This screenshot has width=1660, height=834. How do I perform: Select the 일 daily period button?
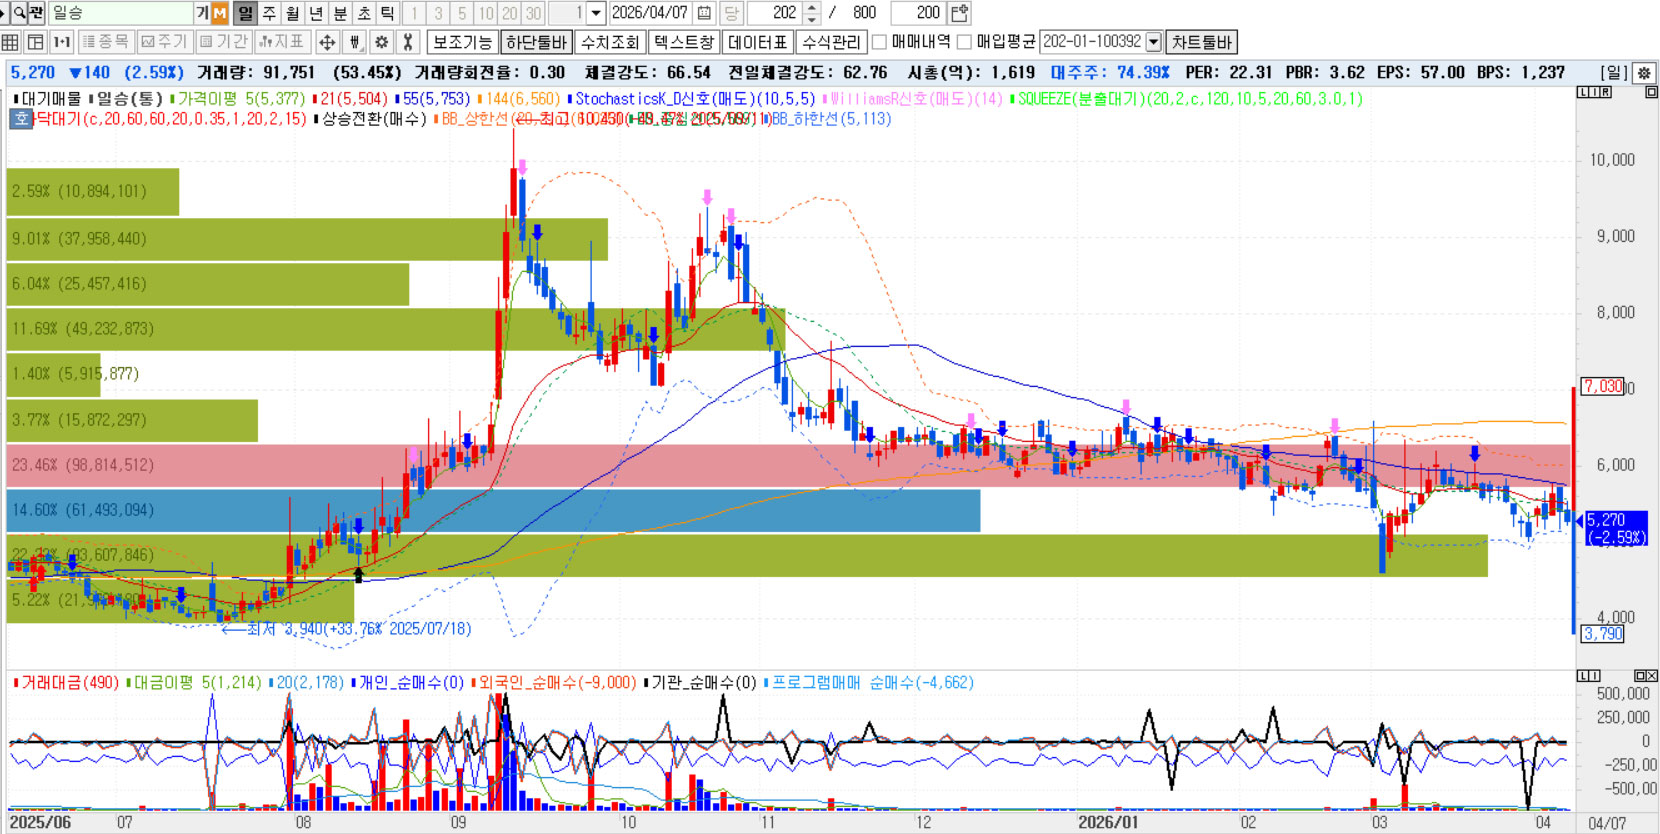(245, 13)
